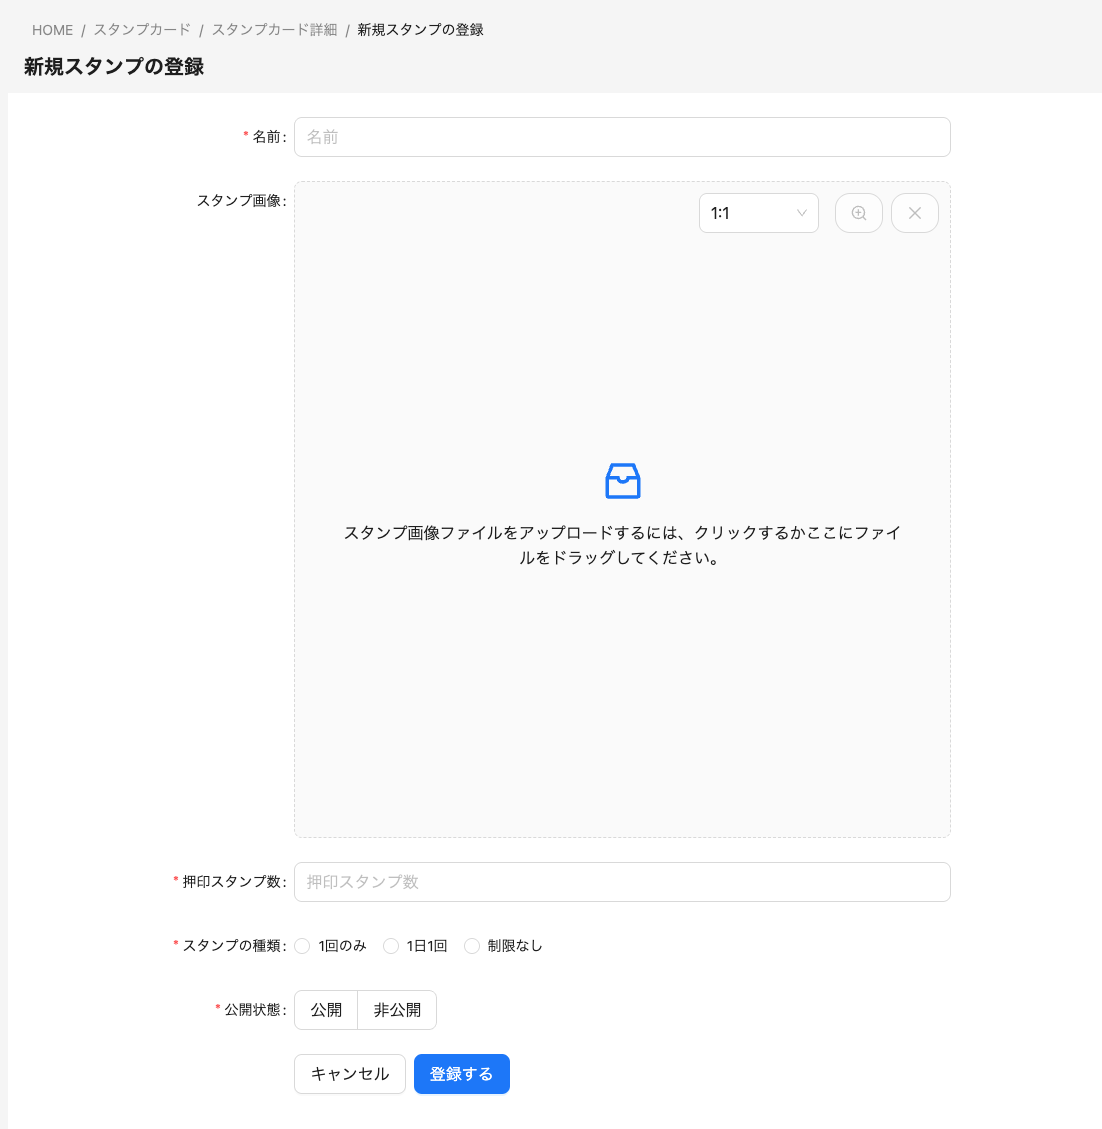Screen dimensions: 1102x1129
Task: Click the blue inbox upload icon
Action: [x=622, y=481]
